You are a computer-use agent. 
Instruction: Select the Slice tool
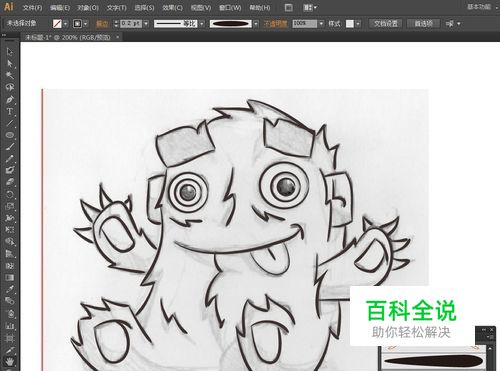[x=10, y=350]
